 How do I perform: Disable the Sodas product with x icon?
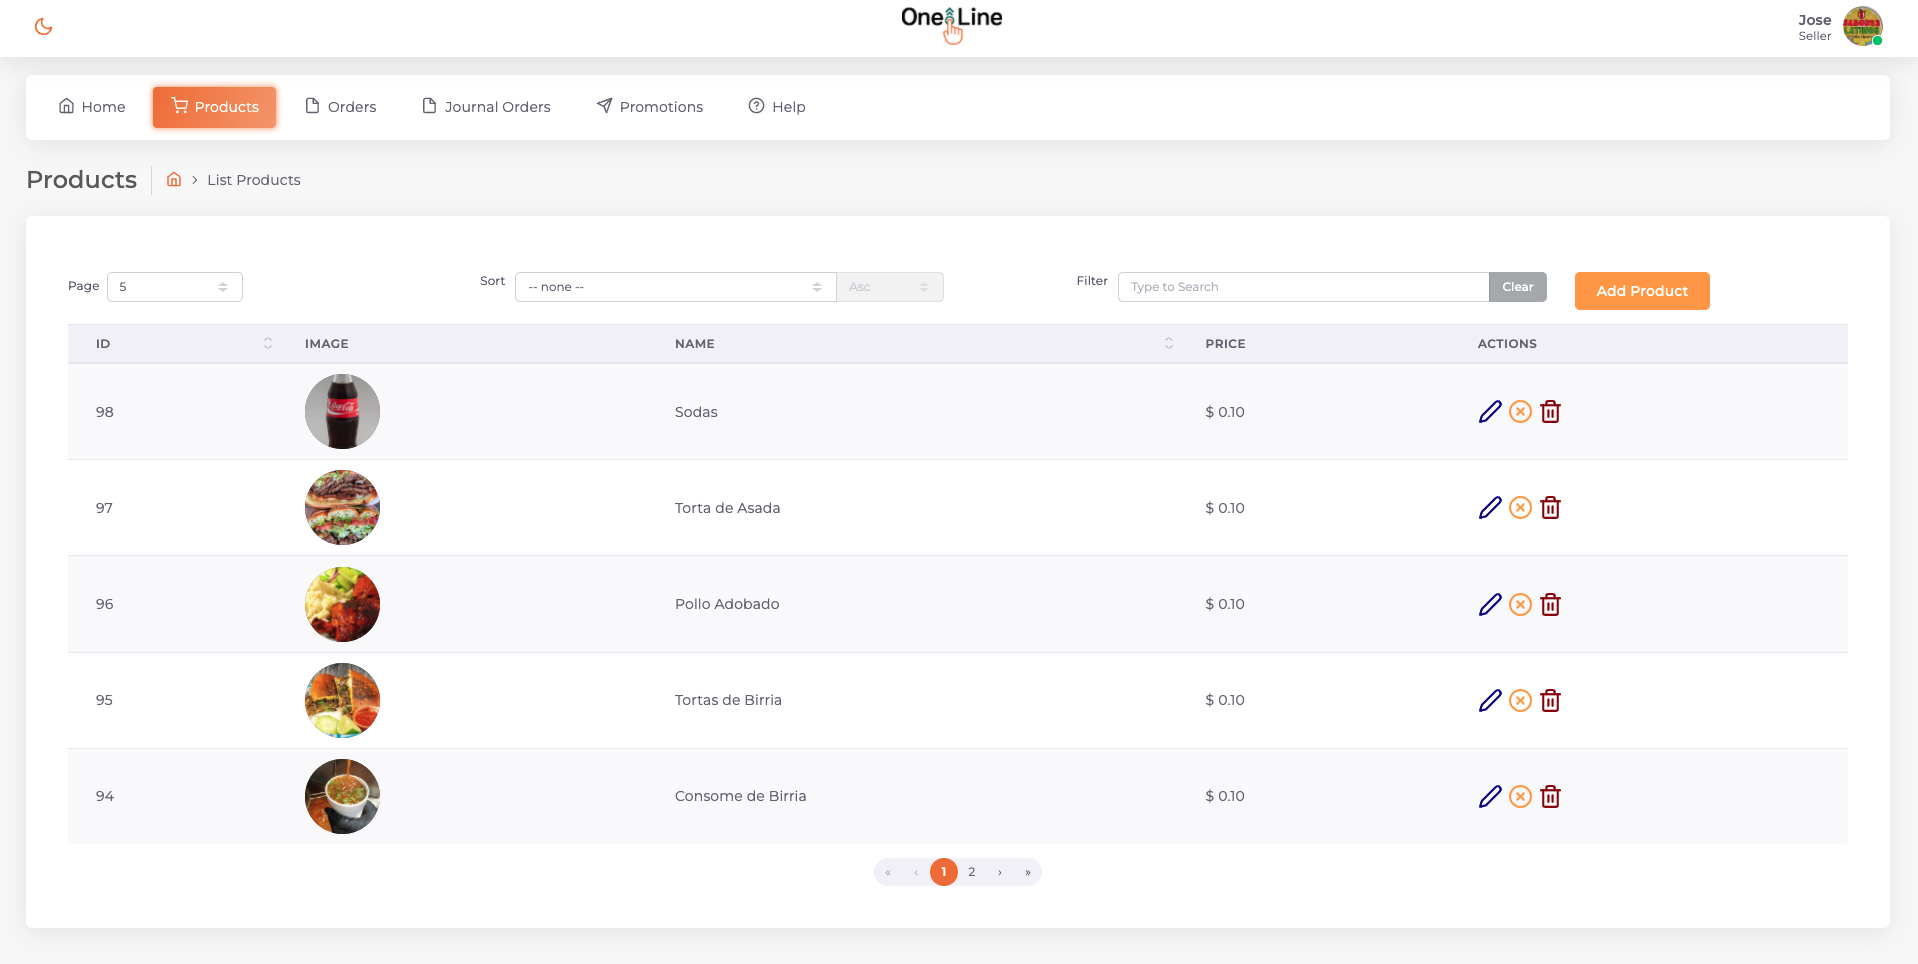tap(1520, 412)
